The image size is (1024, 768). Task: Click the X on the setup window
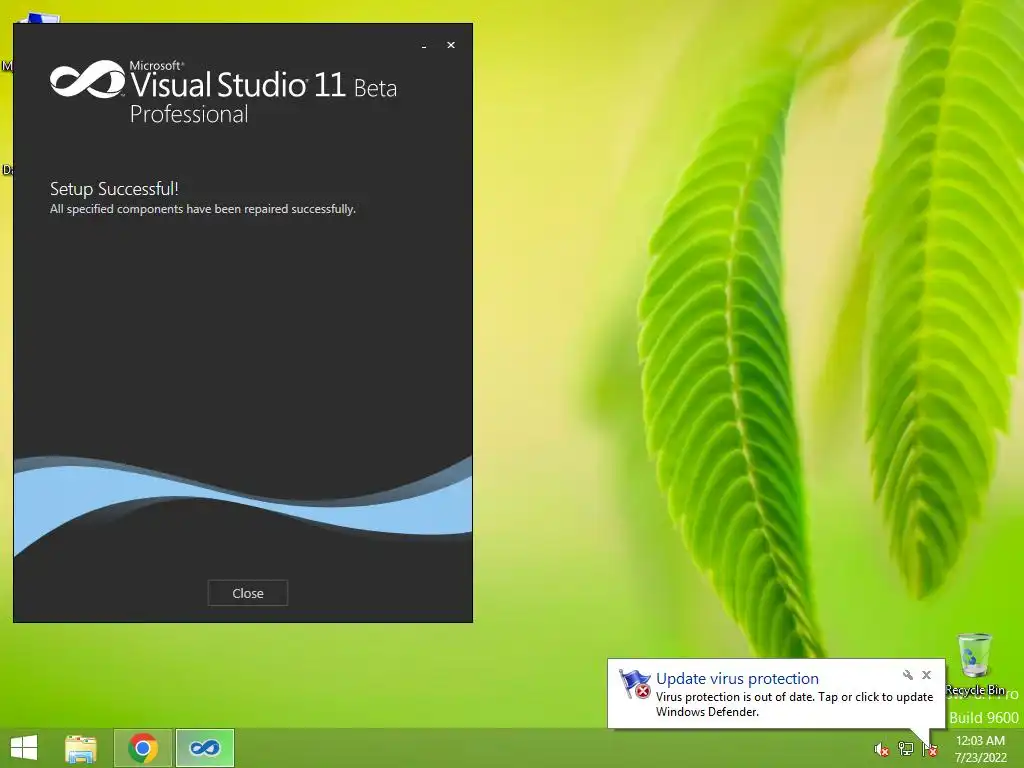point(451,45)
